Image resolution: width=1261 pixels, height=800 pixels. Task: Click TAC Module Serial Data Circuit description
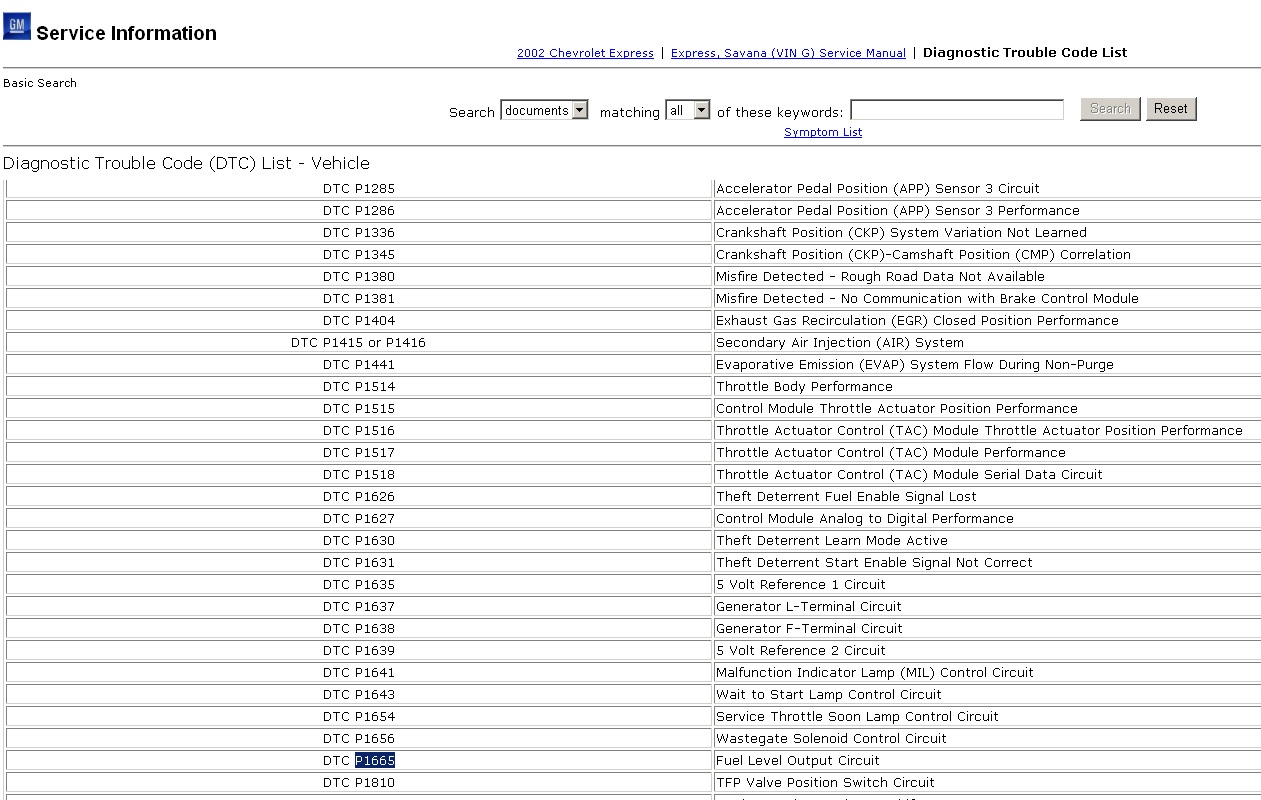[x=909, y=474]
